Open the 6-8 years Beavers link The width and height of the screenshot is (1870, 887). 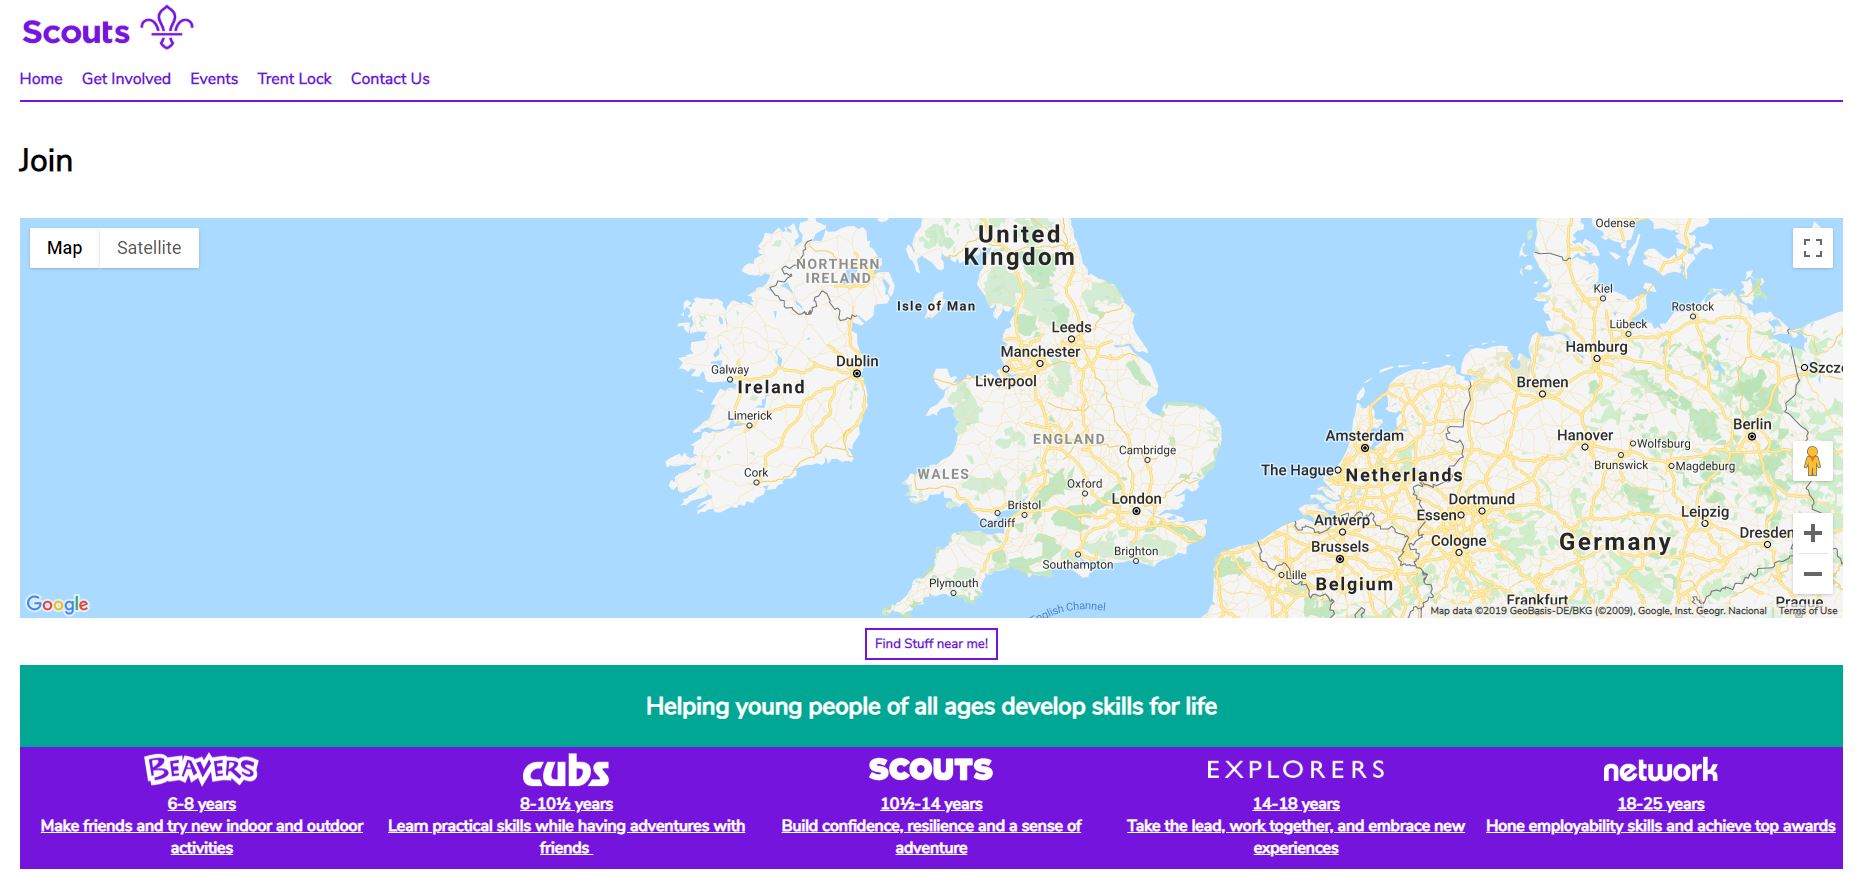[x=202, y=804]
